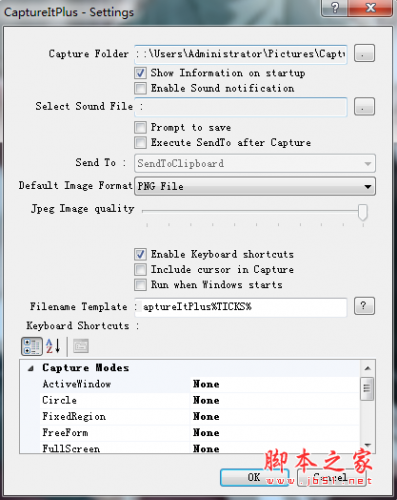Image resolution: width=397 pixels, height=500 pixels.
Task: Click the title bar help question mark
Action: coord(335,7)
